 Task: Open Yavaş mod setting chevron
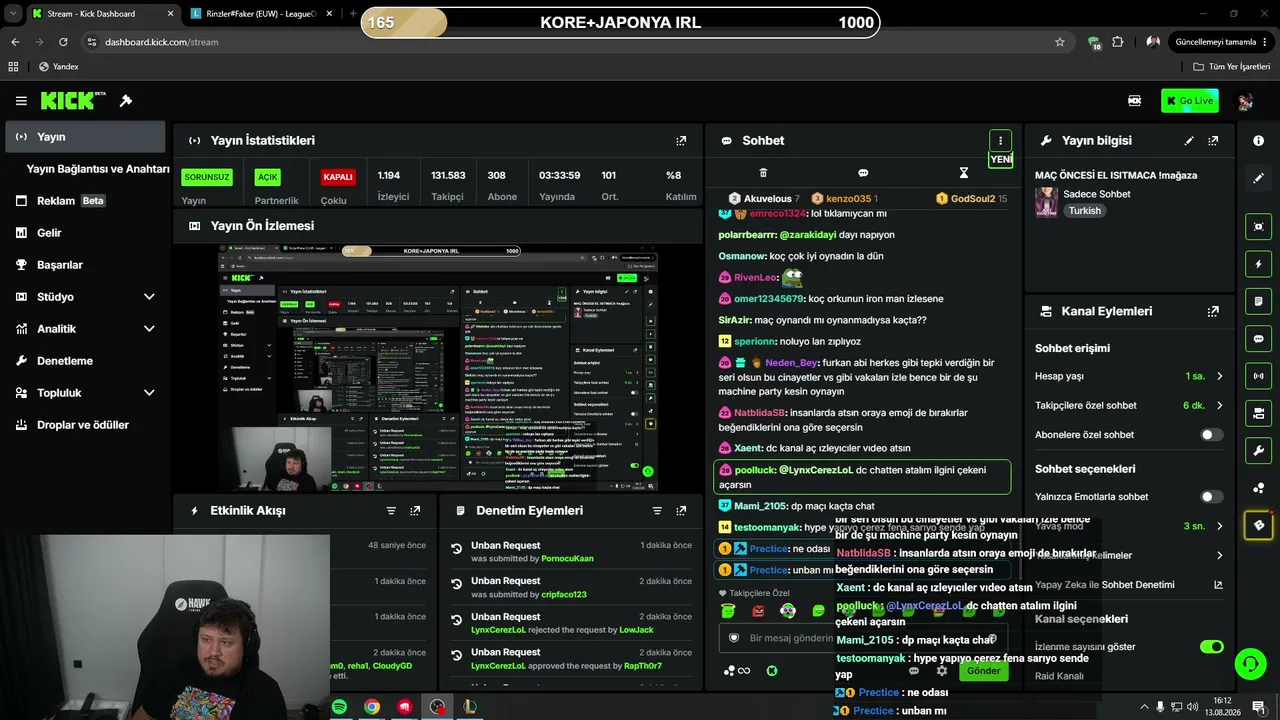1220,526
